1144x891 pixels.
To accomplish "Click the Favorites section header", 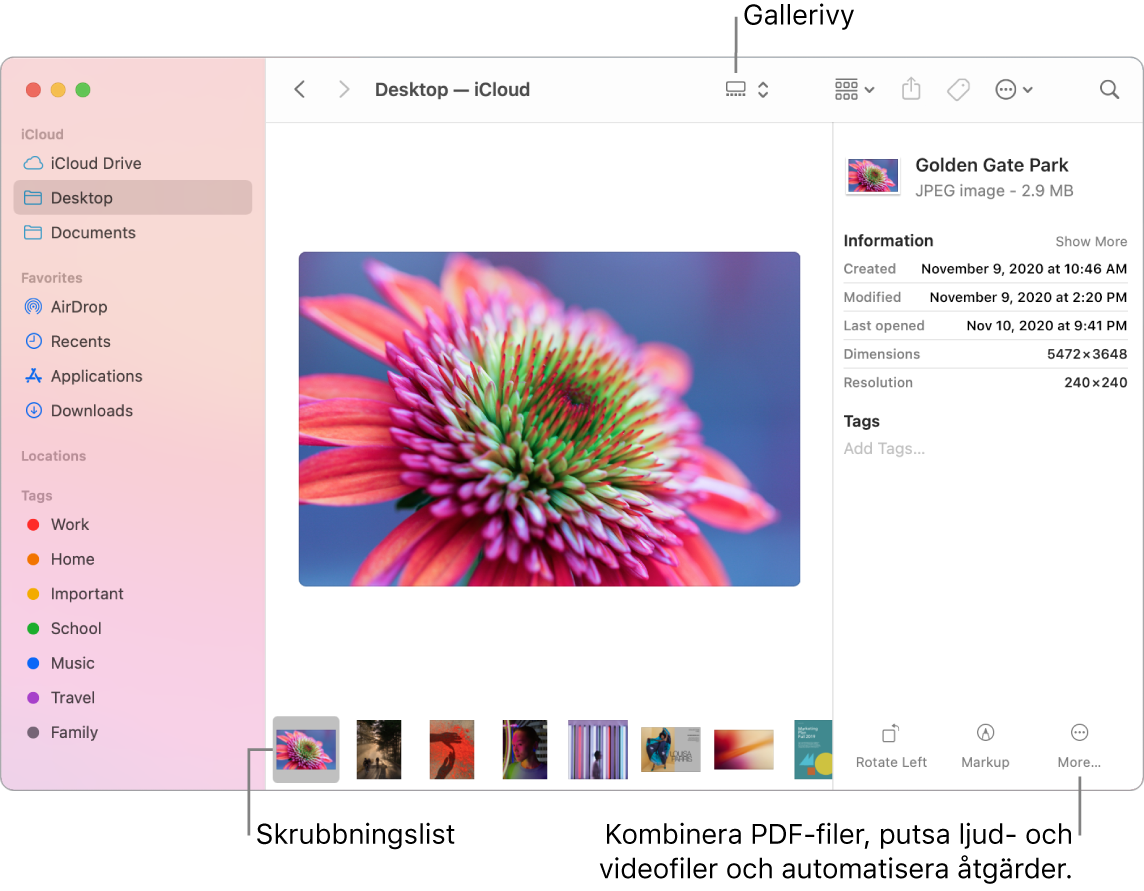I will (x=51, y=277).
